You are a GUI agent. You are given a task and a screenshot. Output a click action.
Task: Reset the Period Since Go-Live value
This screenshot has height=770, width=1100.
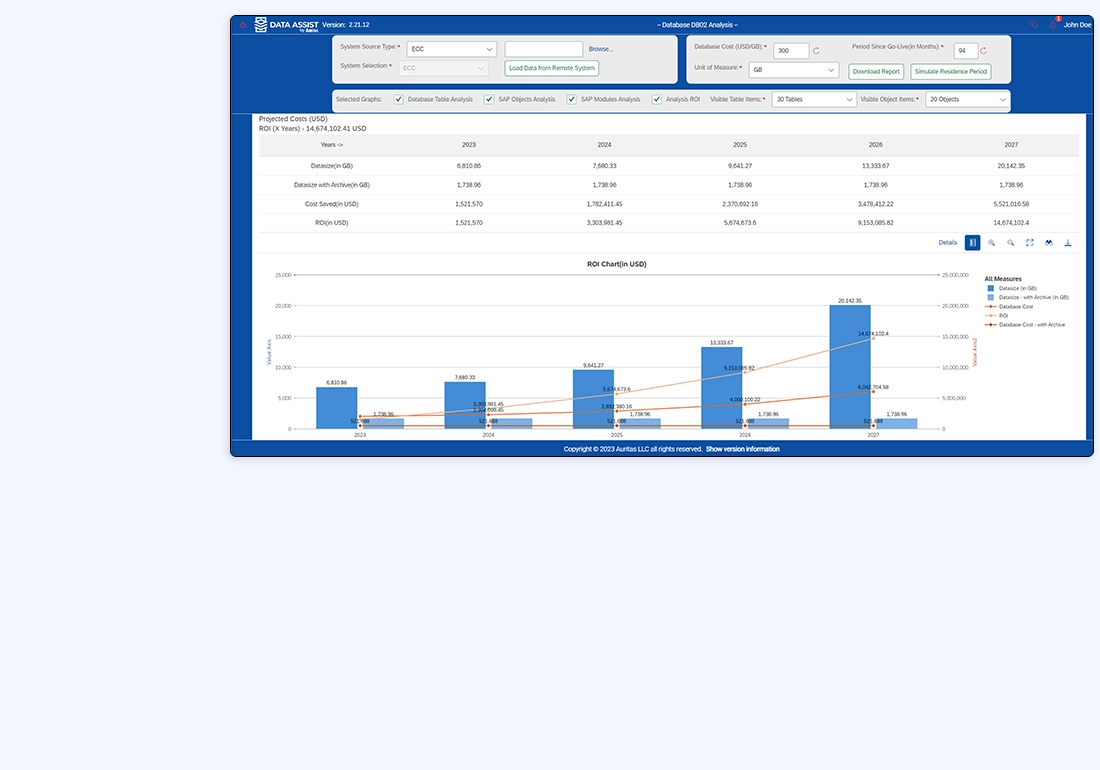coord(983,50)
